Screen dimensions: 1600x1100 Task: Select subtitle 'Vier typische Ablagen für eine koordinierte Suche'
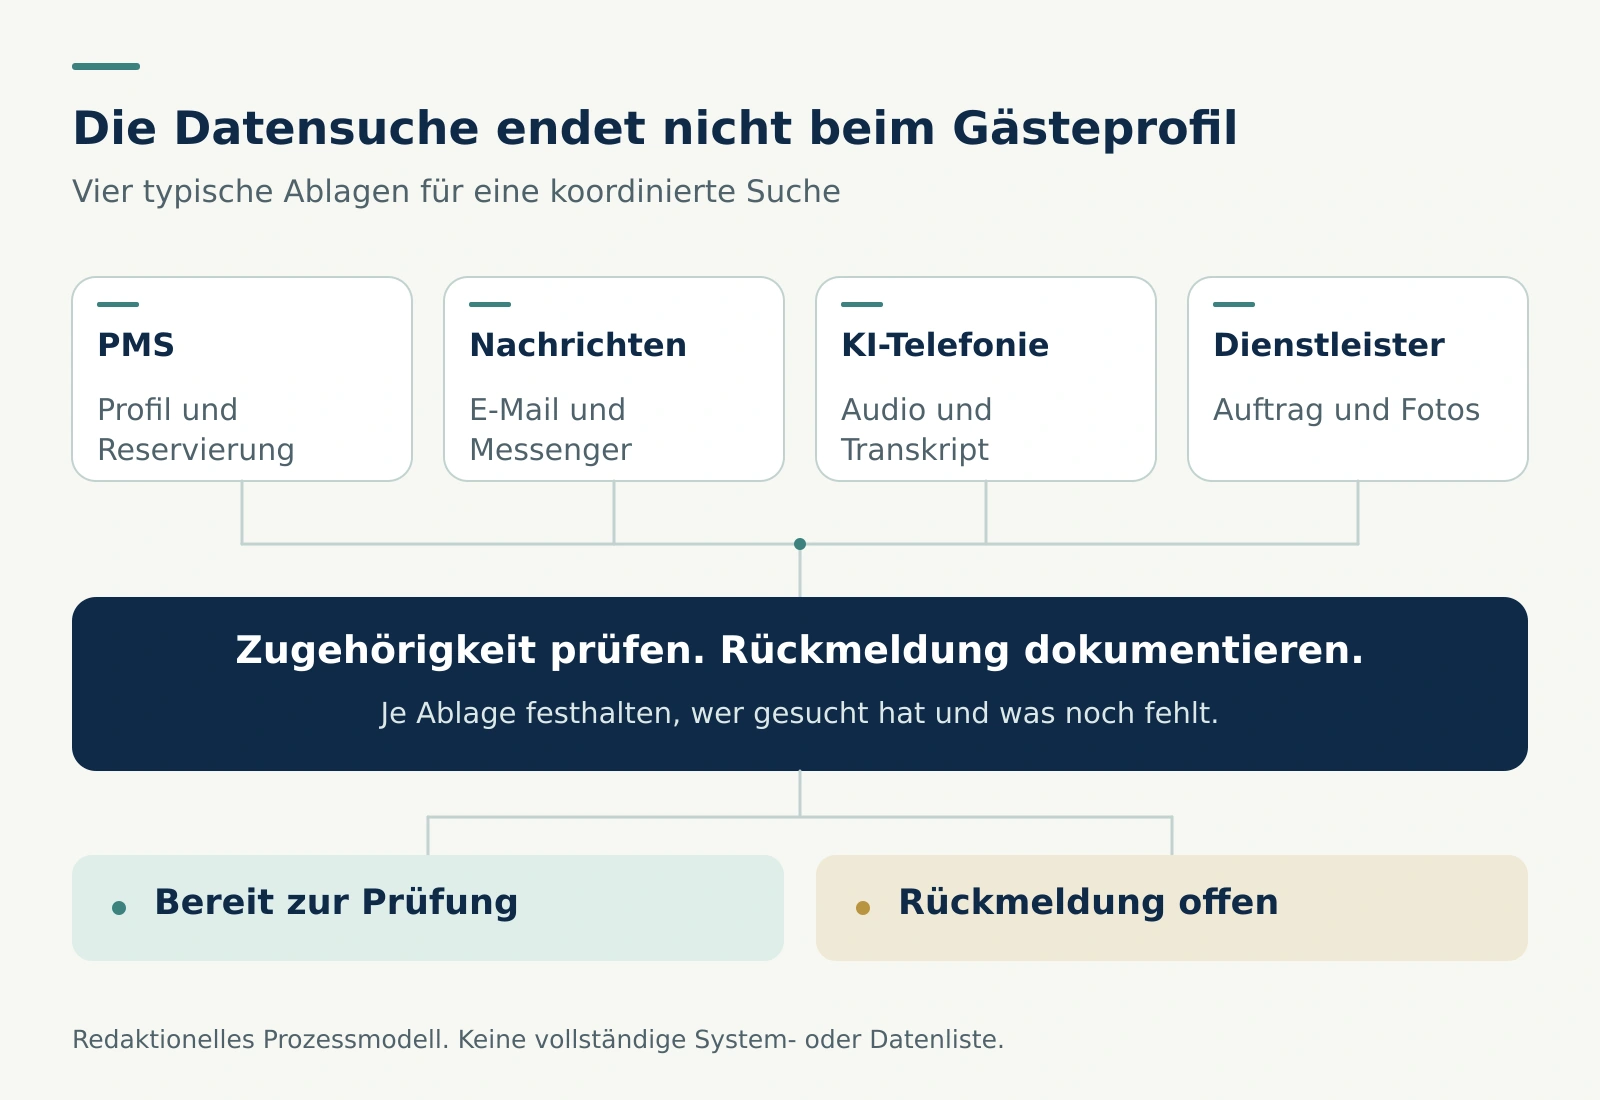(456, 191)
